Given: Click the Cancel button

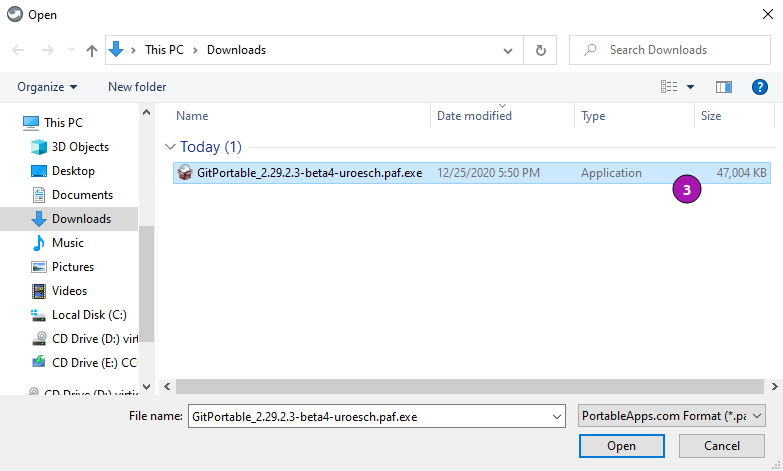Looking at the screenshot, I should [x=722, y=446].
